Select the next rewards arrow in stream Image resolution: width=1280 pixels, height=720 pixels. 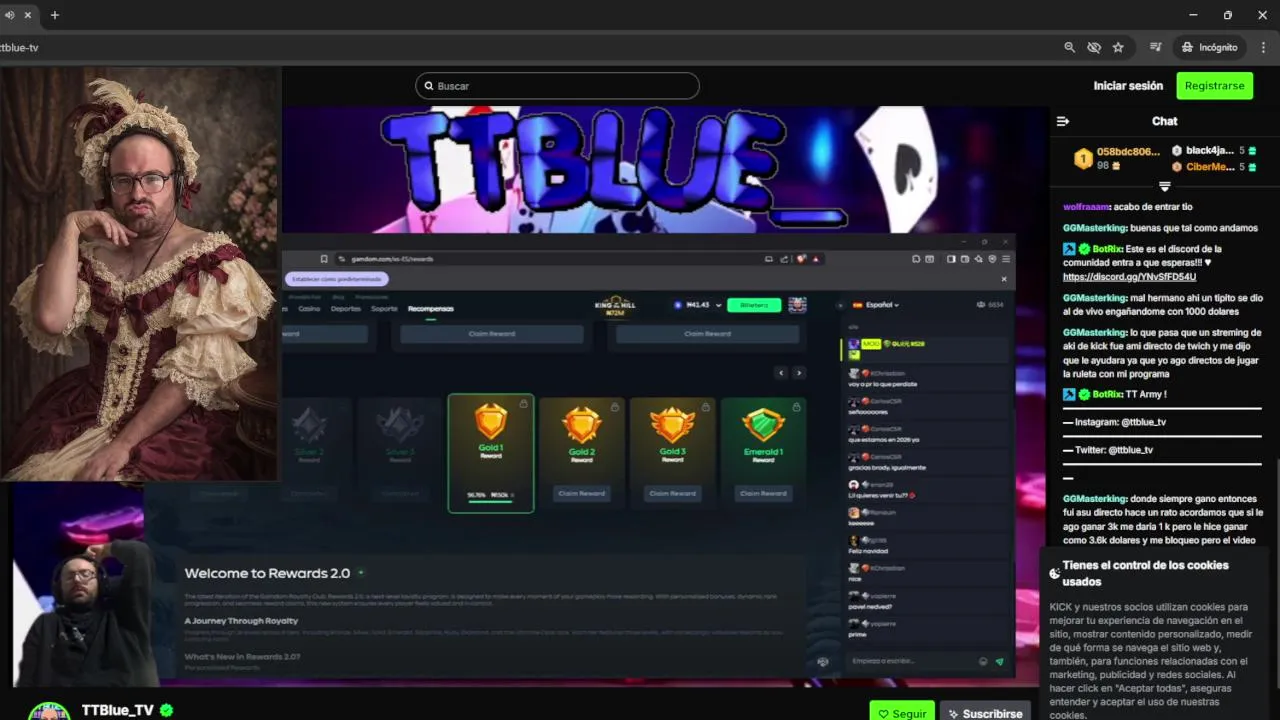798,373
